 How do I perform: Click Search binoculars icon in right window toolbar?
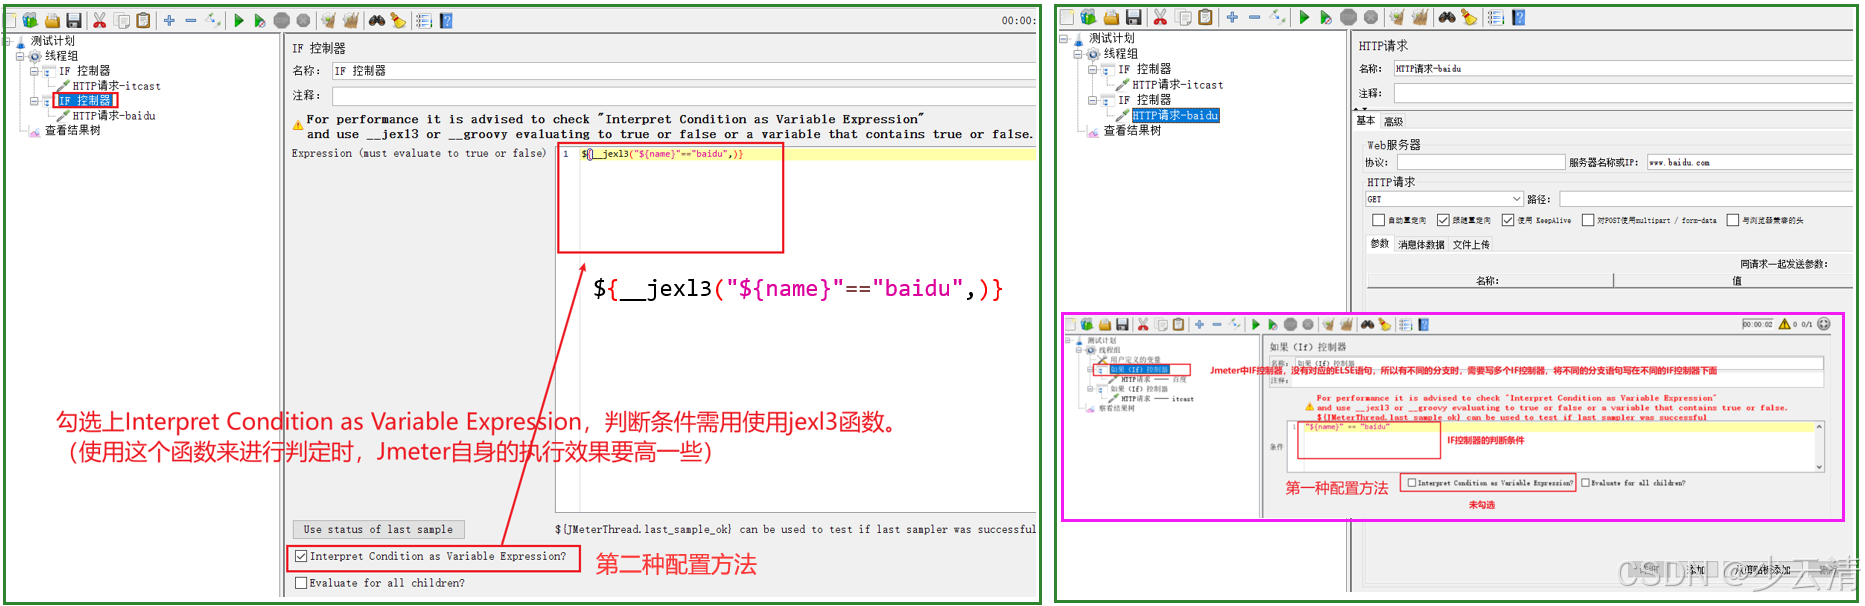tap(1447, 17)
